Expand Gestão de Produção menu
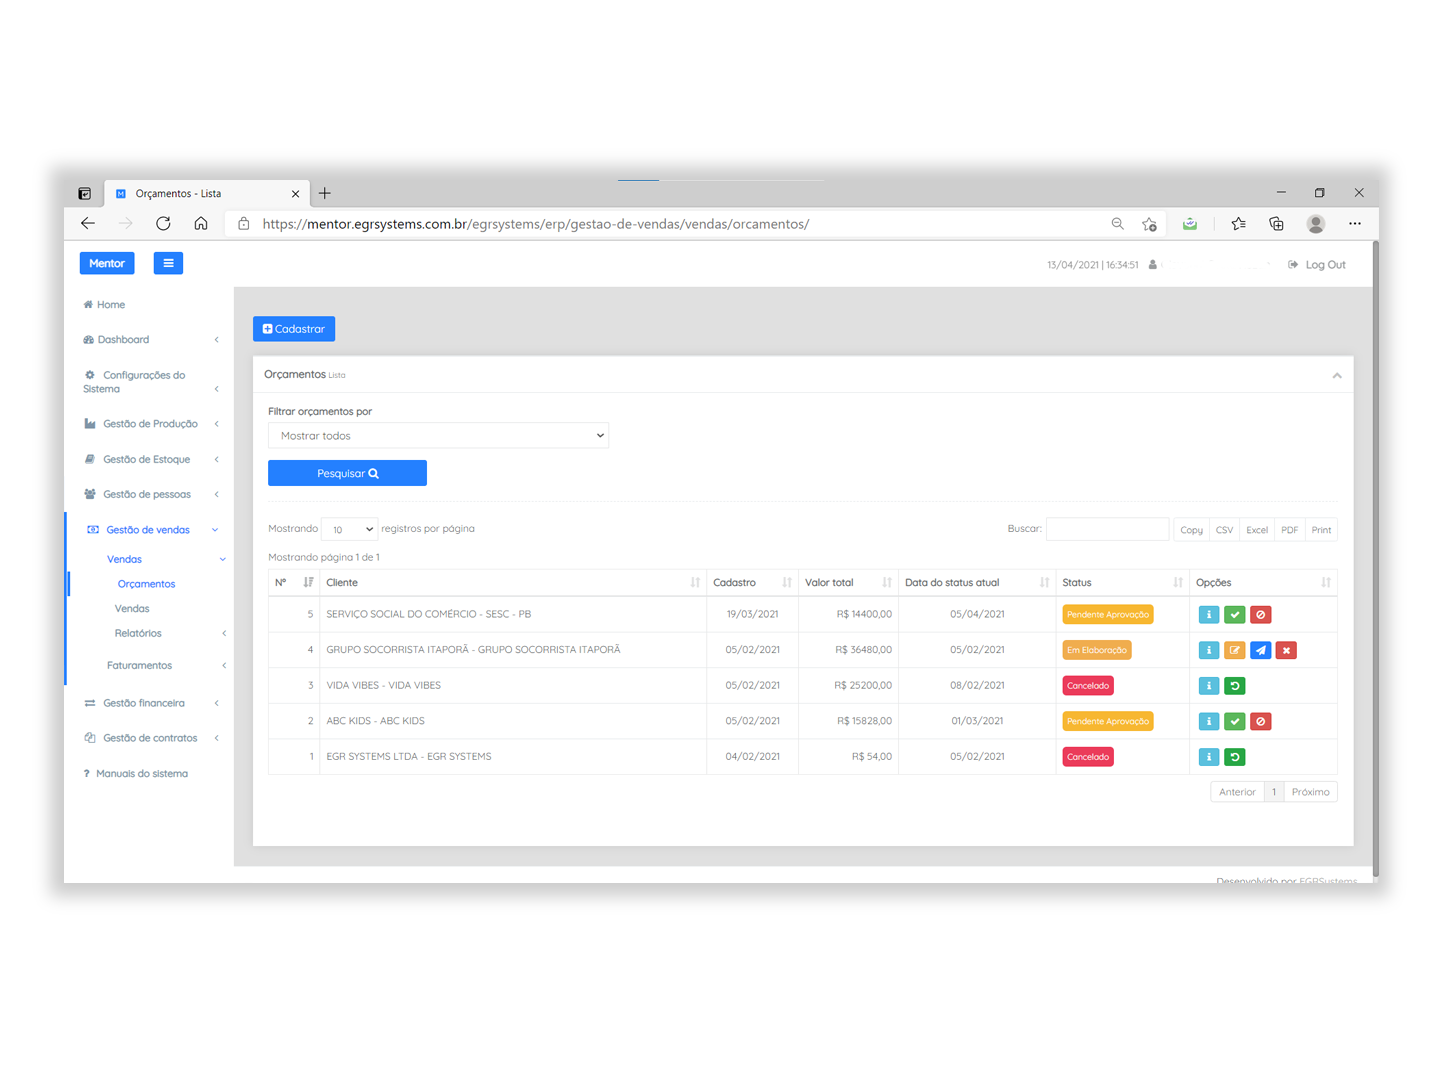The height and width of the screenshot is (1072, 1437). tap(150, 424)
